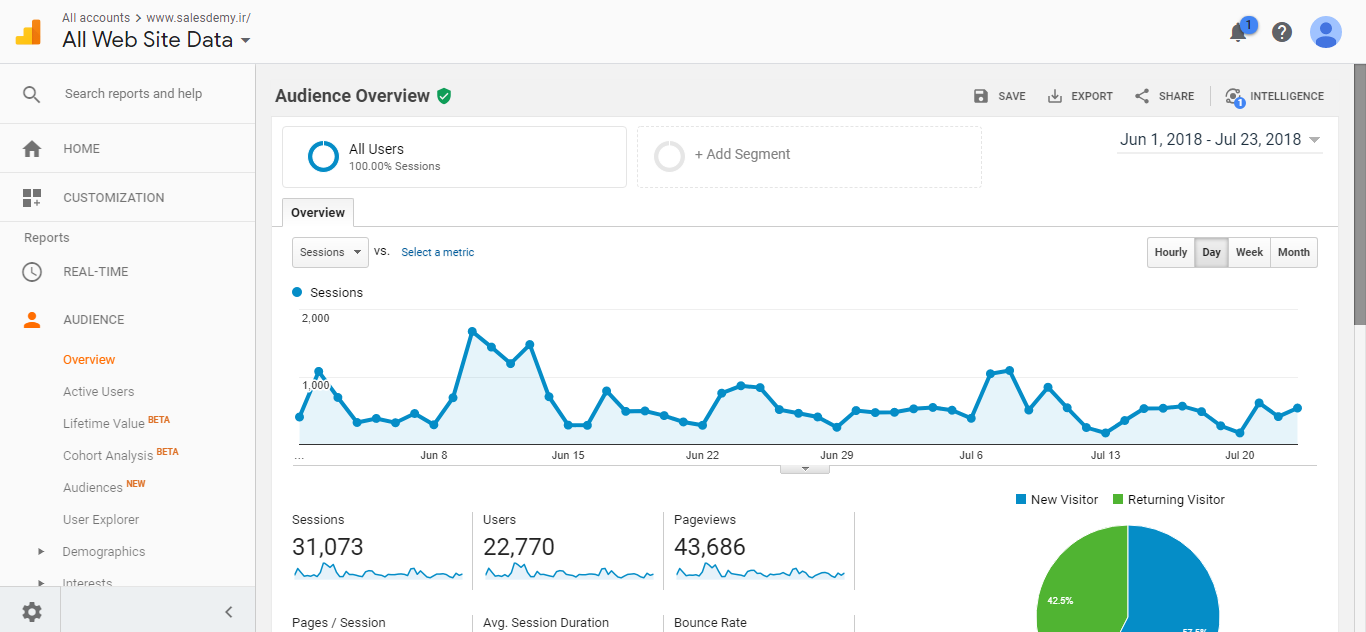Click the Select a metric link

437,252
